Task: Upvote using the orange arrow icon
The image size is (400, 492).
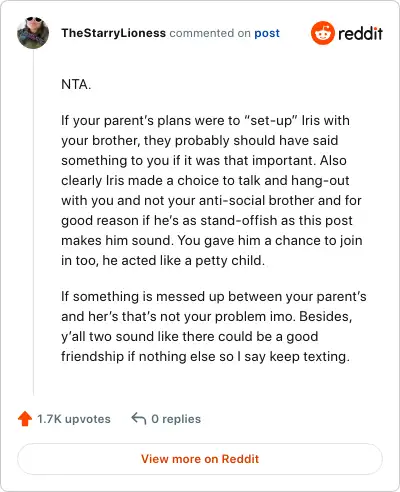Action: click(x=25, y=419)
